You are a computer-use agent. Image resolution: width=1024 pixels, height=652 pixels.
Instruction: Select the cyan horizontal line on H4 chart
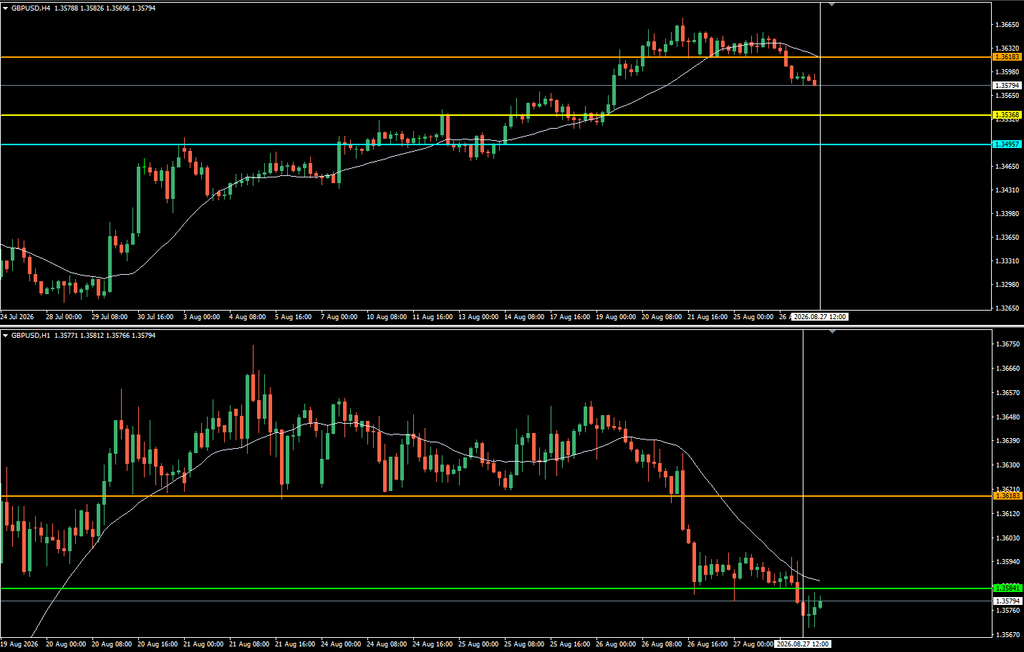(x=496, y=144)
